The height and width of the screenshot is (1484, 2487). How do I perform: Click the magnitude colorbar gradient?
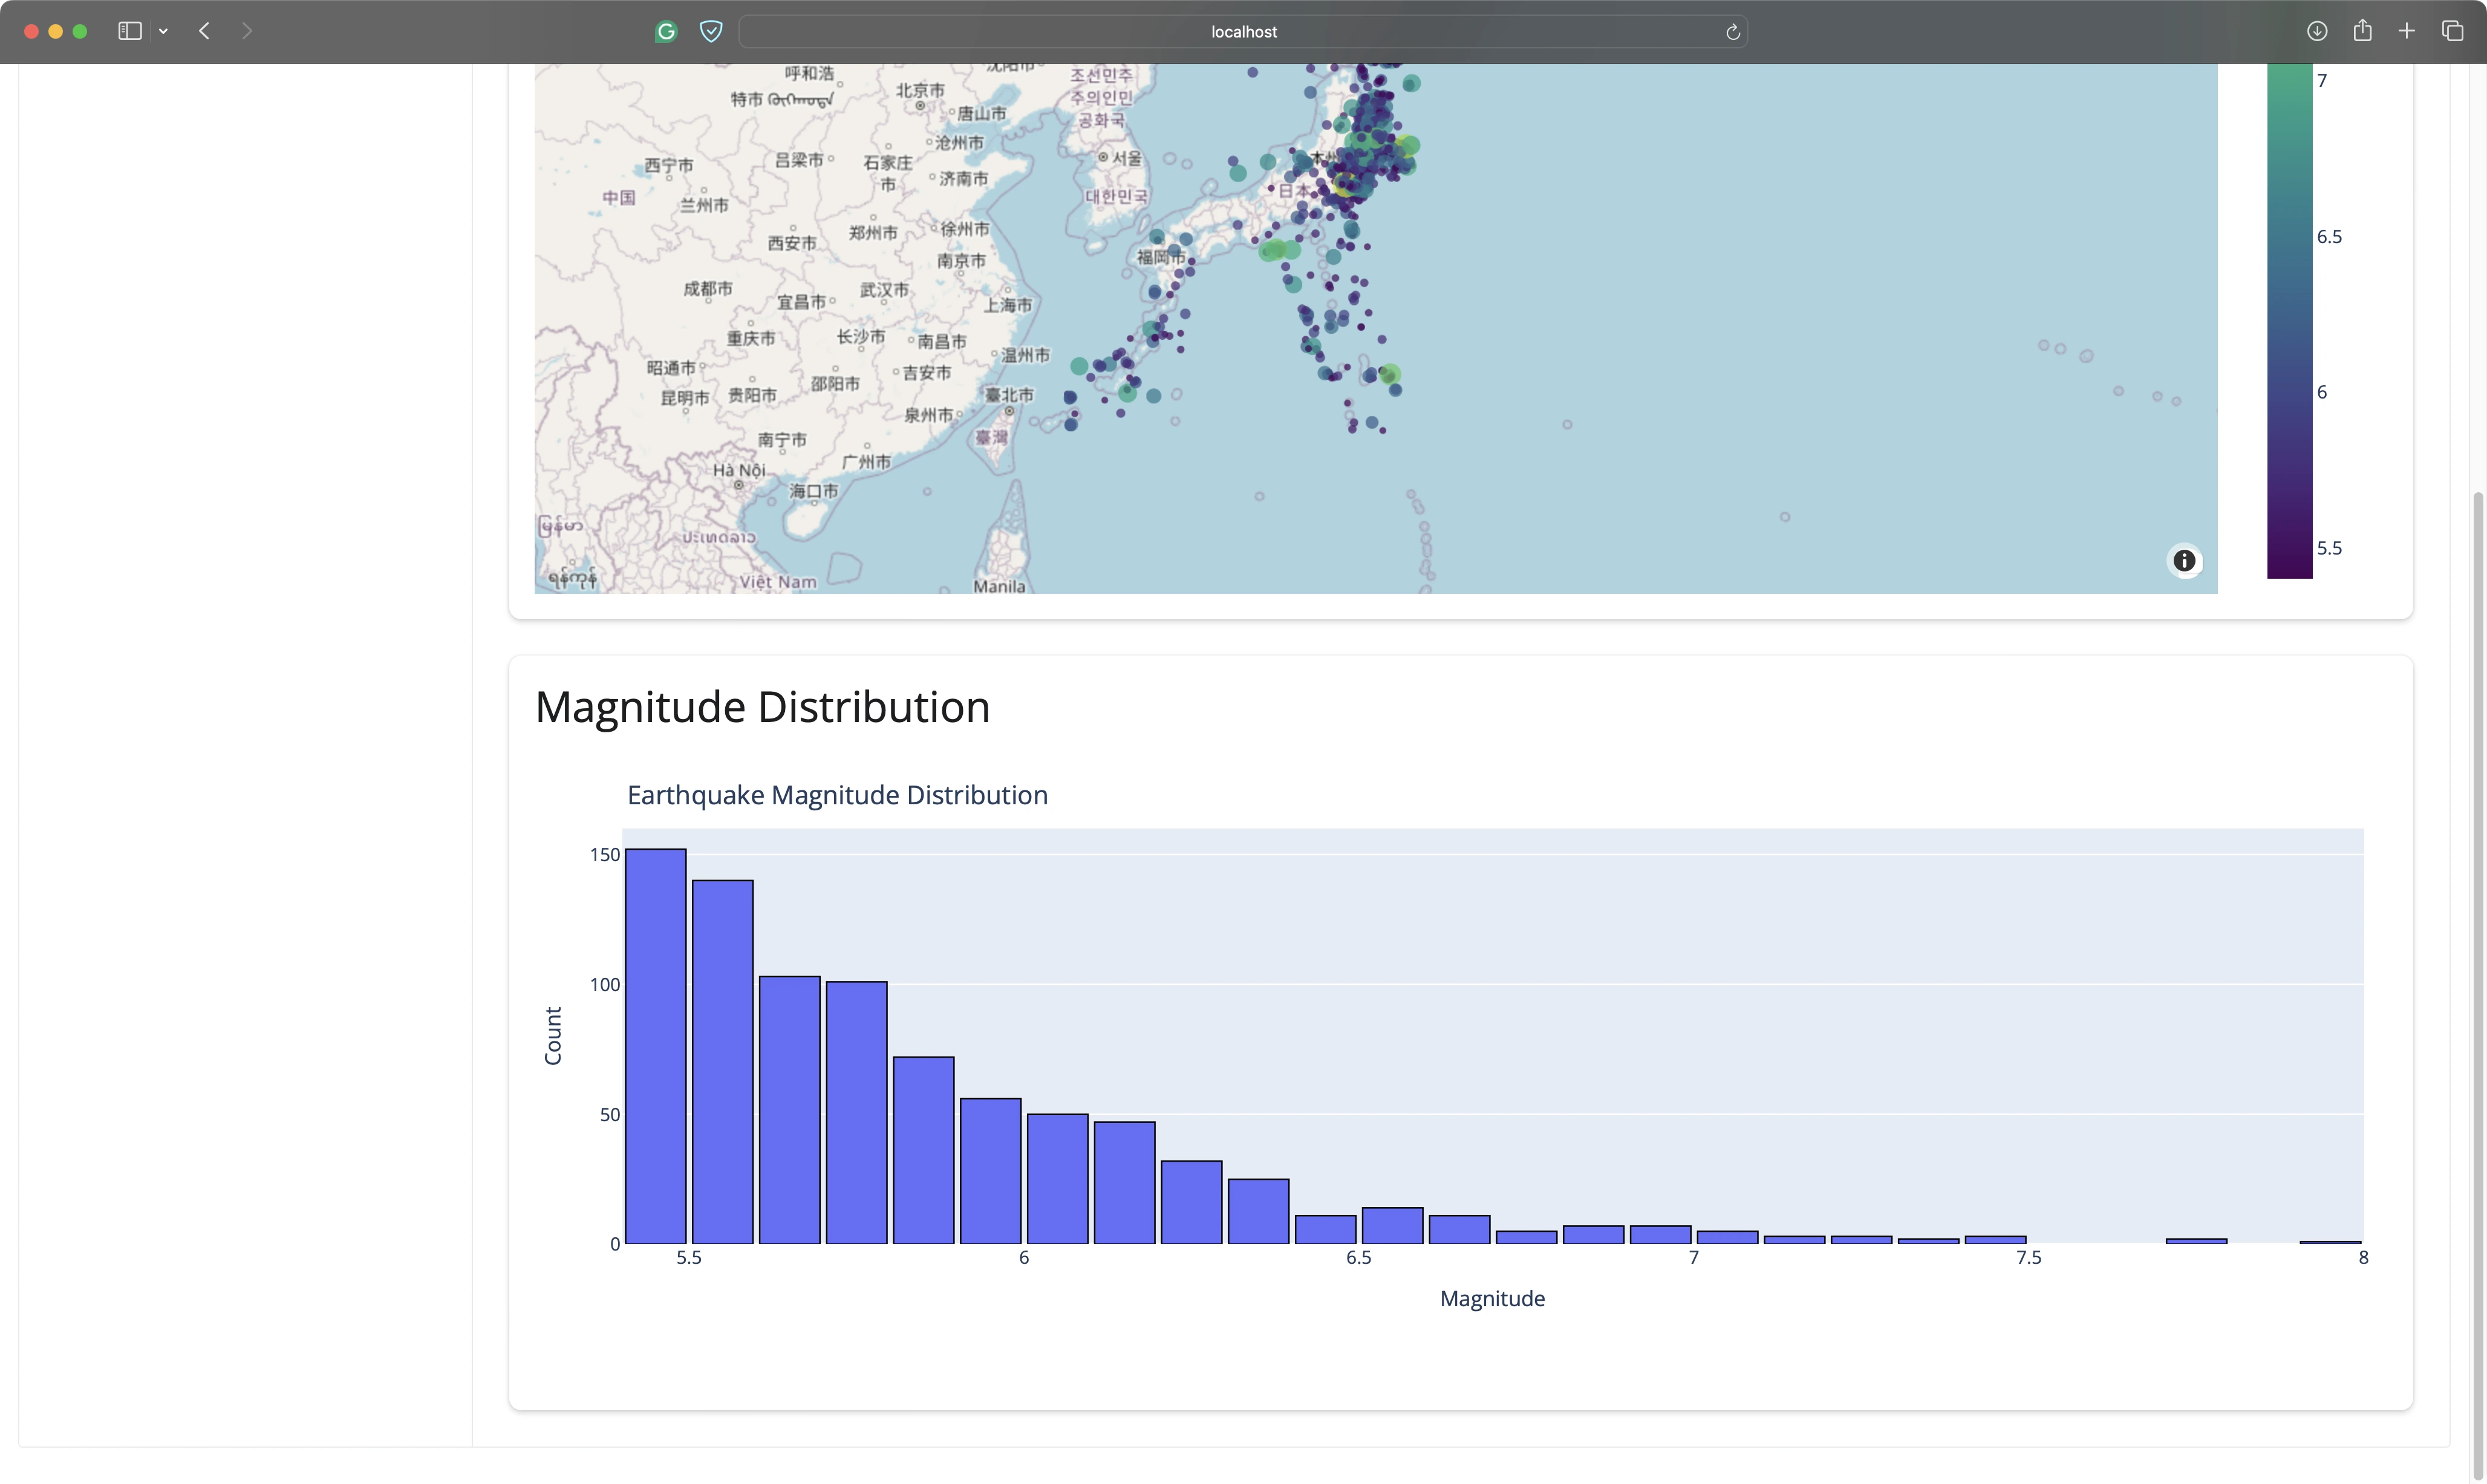[2289, 321]
